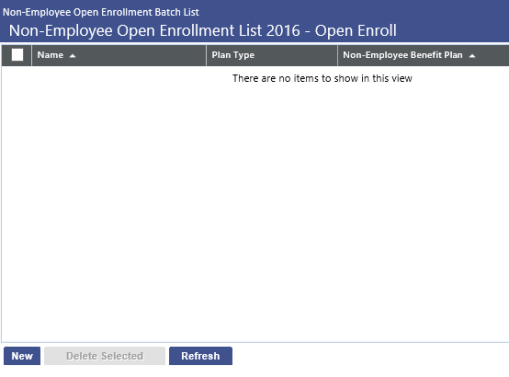Click the divider between the checkbox column and Name

pyautogui.click(x=31, y=55)
